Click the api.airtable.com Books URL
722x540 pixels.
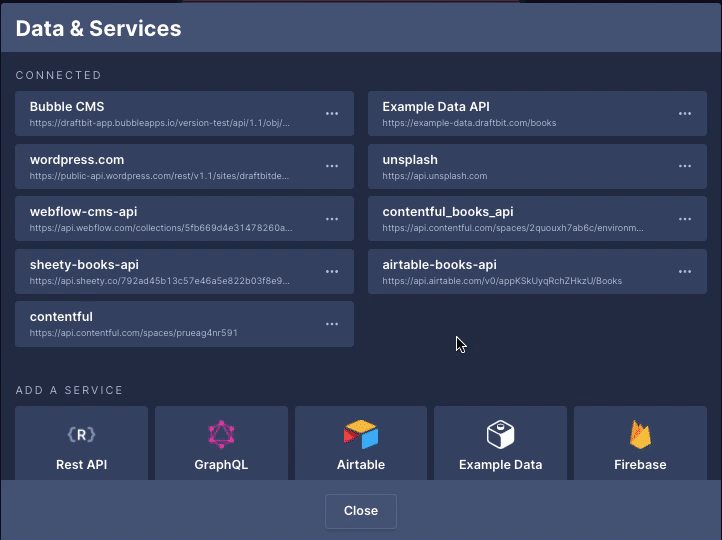[502, 281]
